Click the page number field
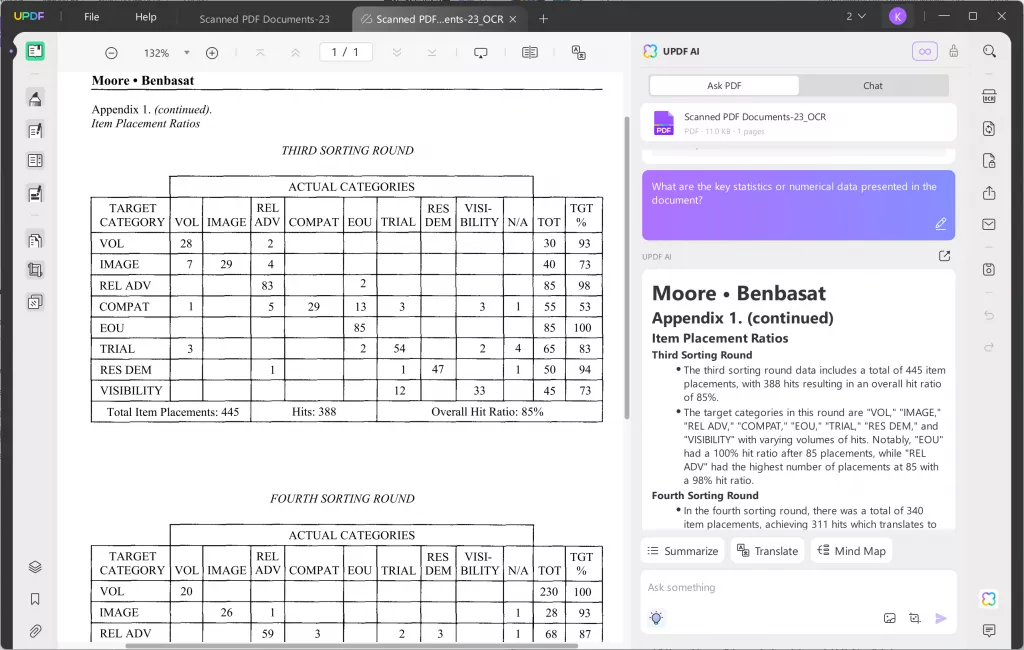Image resolution: width=1024 pixels, height=650 pixels. [x=345, y=52]
